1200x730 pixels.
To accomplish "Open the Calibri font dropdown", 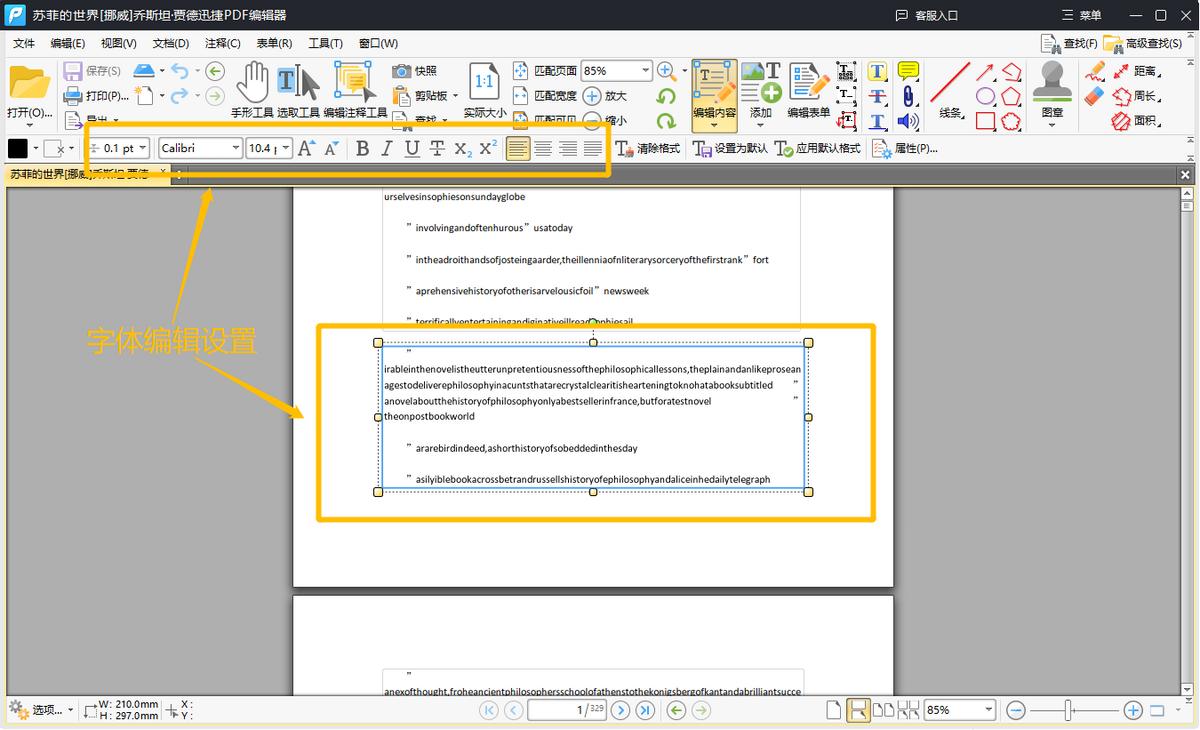I will pyautogui.click(x=236, y=148).
